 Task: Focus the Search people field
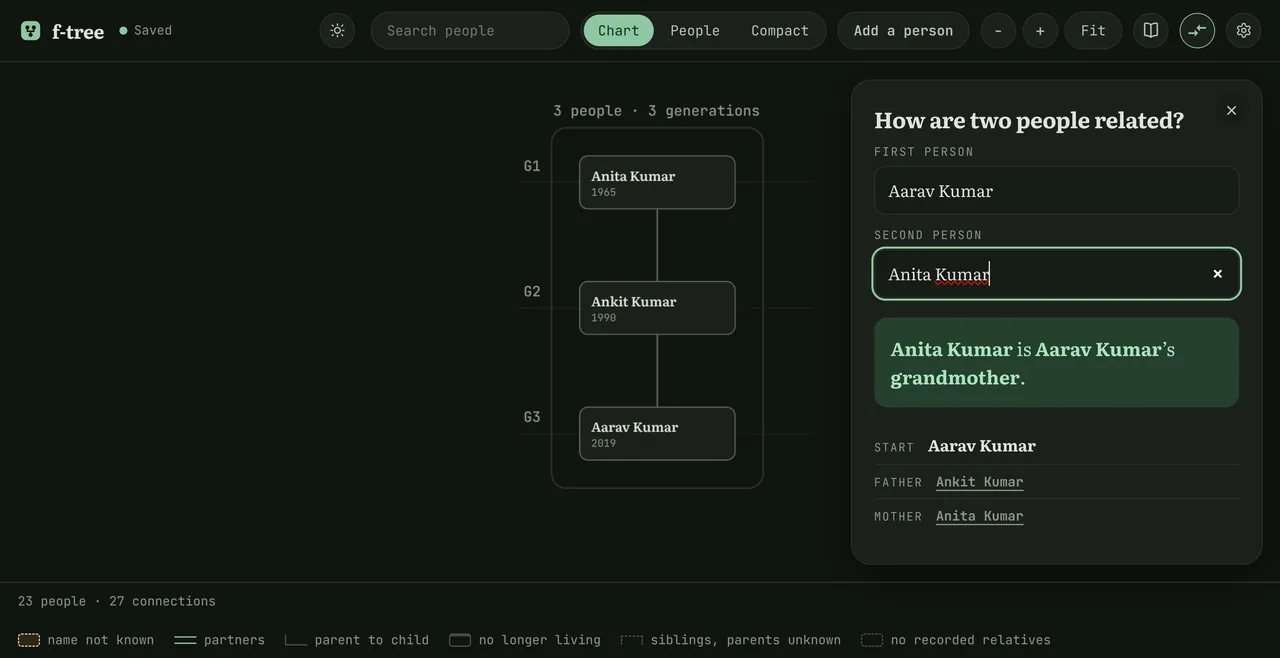pyautogui.click(x=470, y=30)
